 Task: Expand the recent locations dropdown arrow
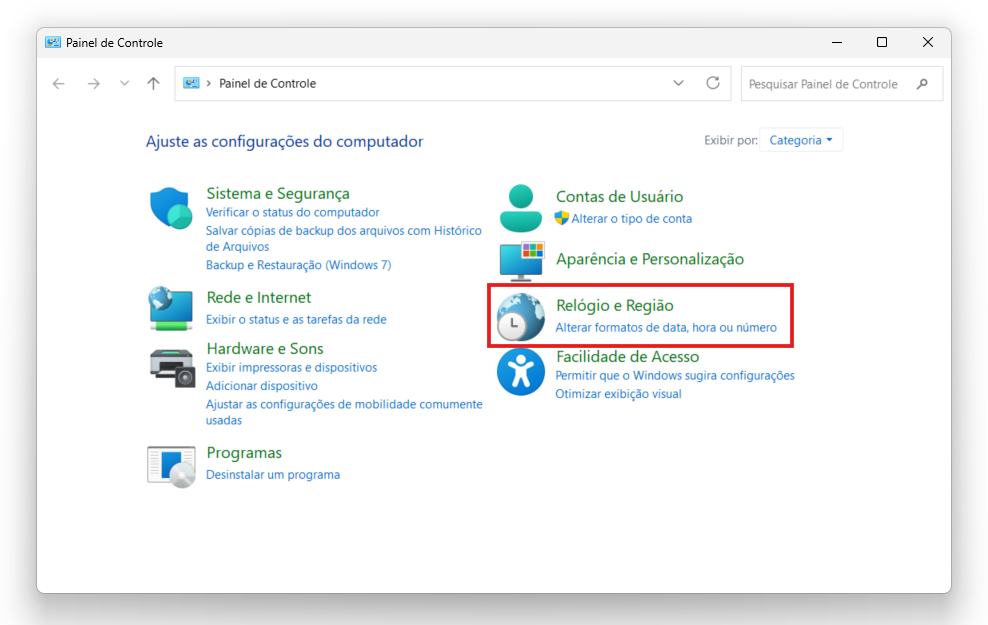click(x=124, y=84)
